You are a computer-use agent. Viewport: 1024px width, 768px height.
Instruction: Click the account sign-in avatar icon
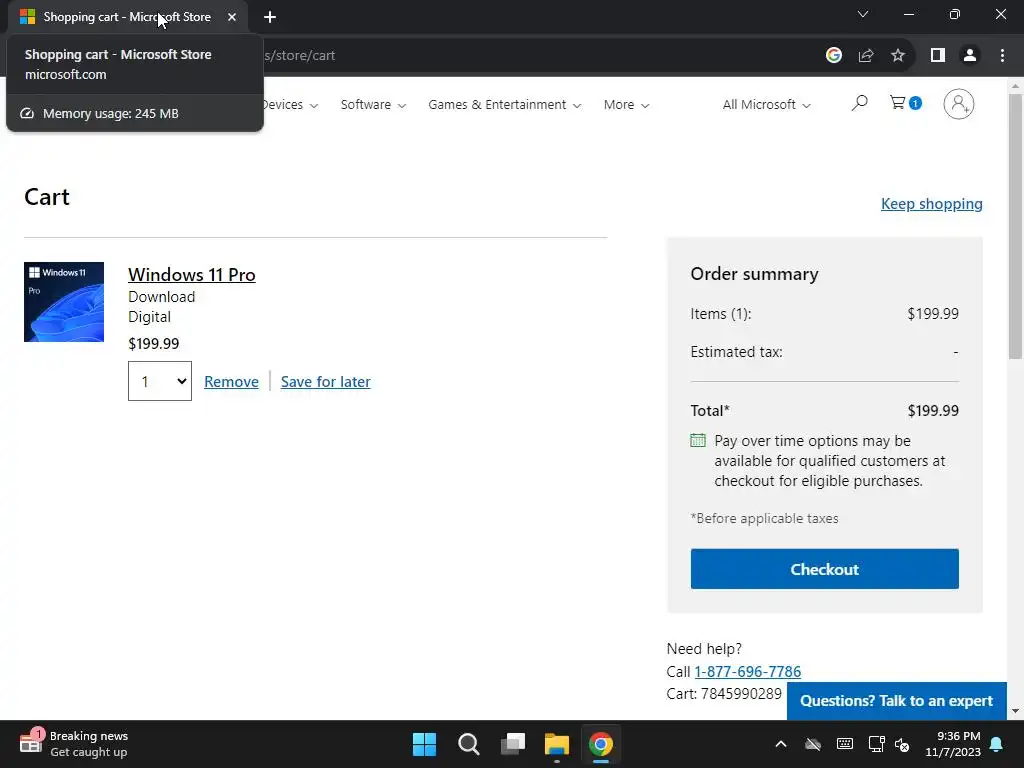(x=958, y=104)
